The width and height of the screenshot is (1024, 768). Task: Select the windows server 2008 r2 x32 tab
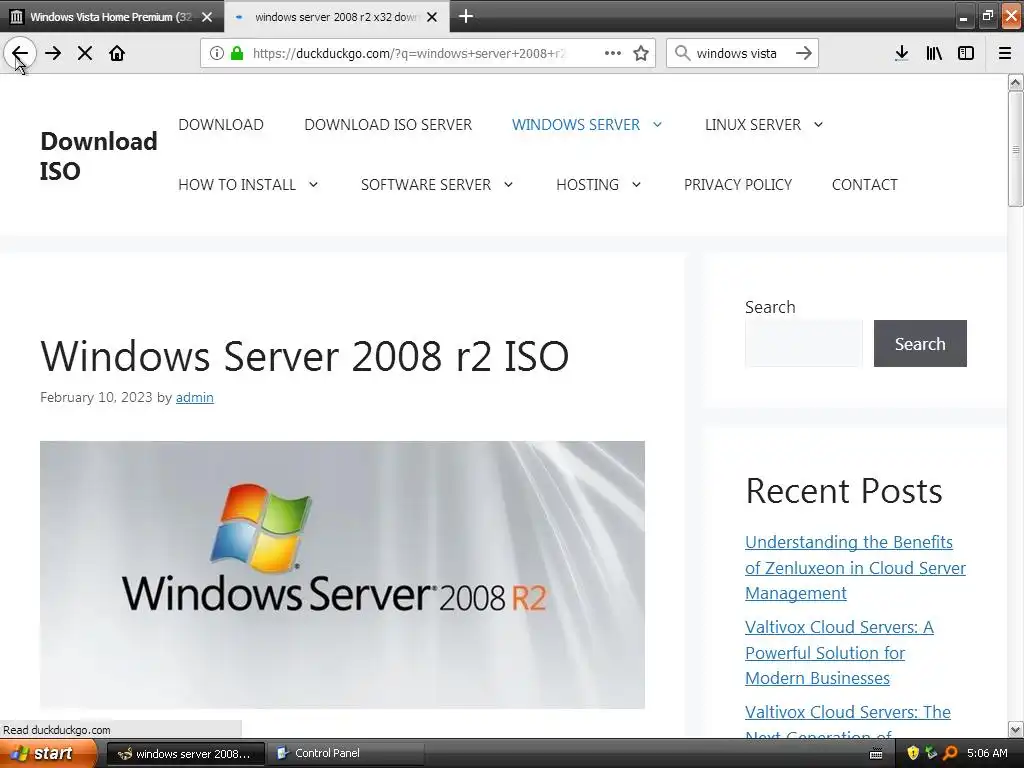coord(336,17)
